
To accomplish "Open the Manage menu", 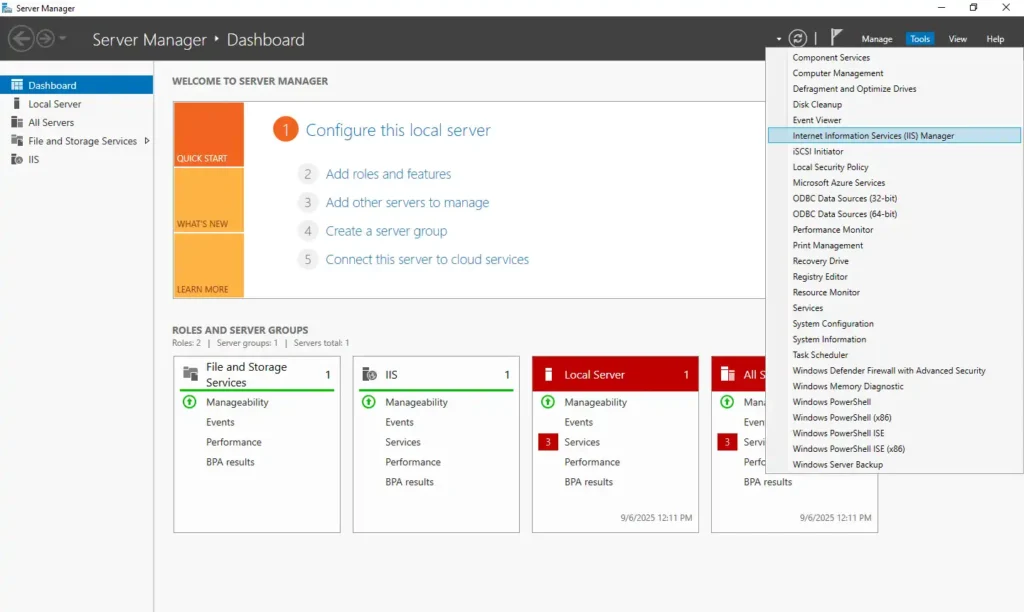I will pyautogui.click(x=876, y=39).
